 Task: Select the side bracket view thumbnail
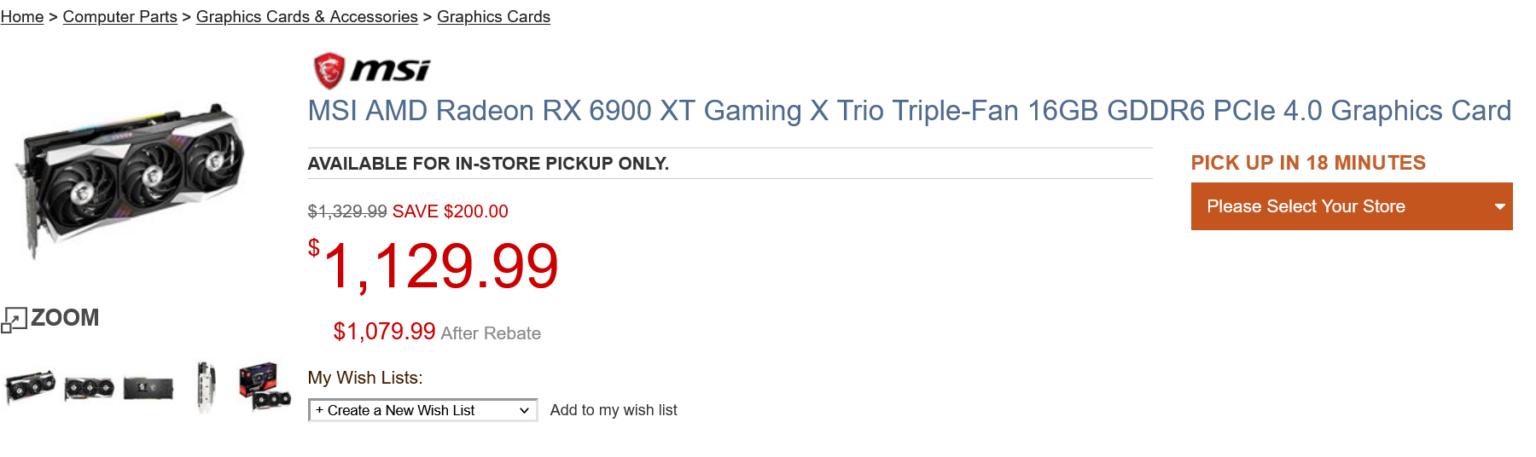206,387
